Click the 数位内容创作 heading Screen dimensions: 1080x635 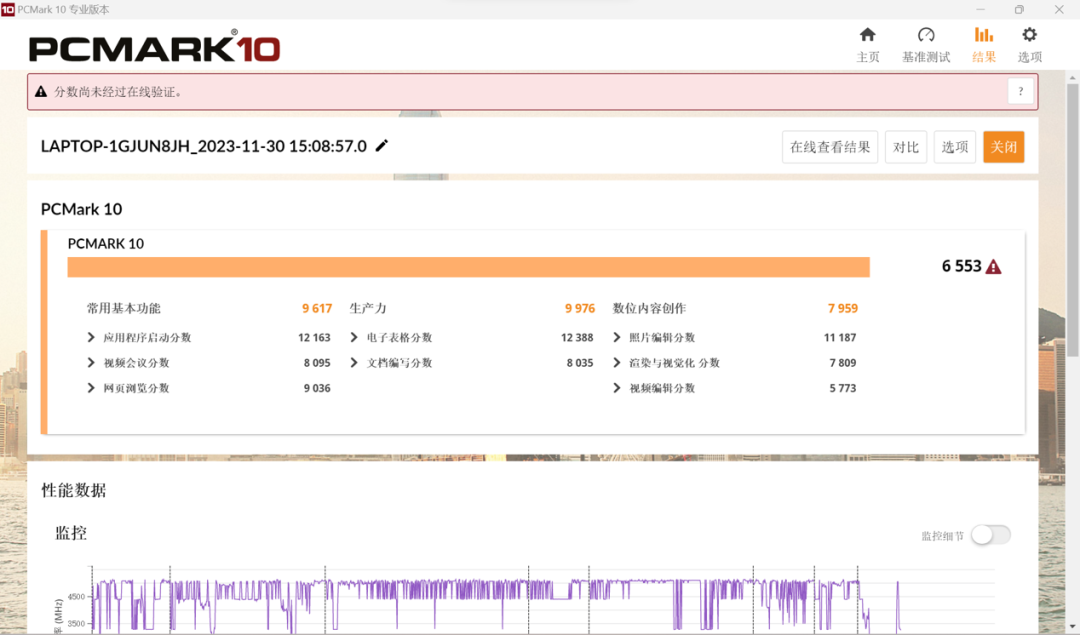pyautogui.click(x=649, y=309)
